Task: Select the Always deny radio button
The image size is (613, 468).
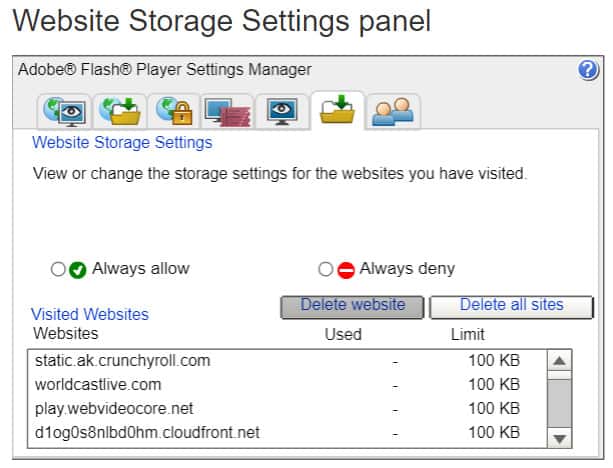Action: 325,269
